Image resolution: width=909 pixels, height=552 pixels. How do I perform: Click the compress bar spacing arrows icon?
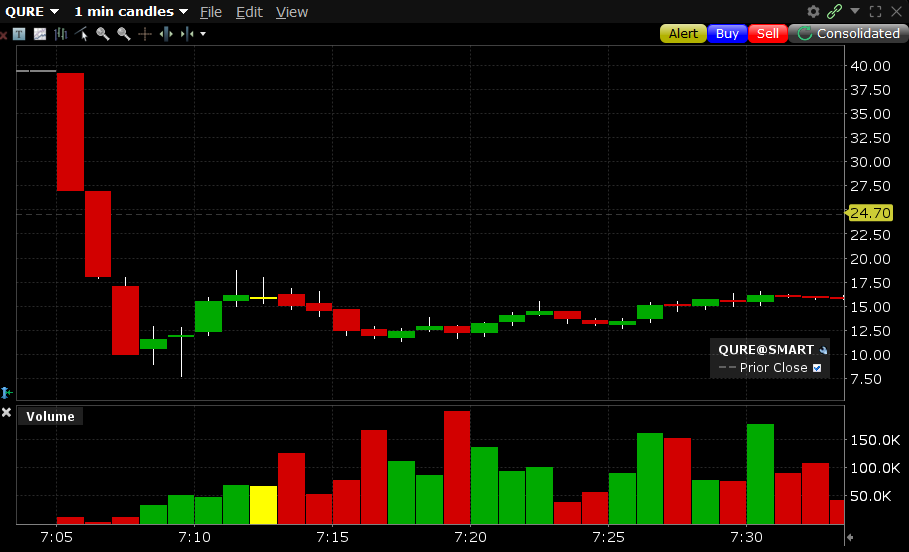pos(187,34)
